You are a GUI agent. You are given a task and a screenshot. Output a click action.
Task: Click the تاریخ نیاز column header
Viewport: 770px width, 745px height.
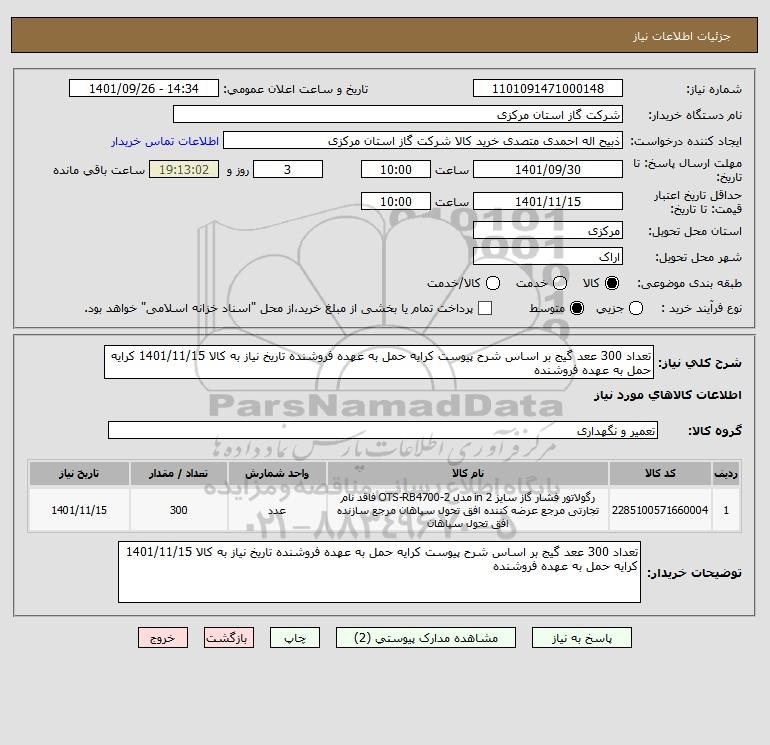pyautogui.click(x=79, y=473)
